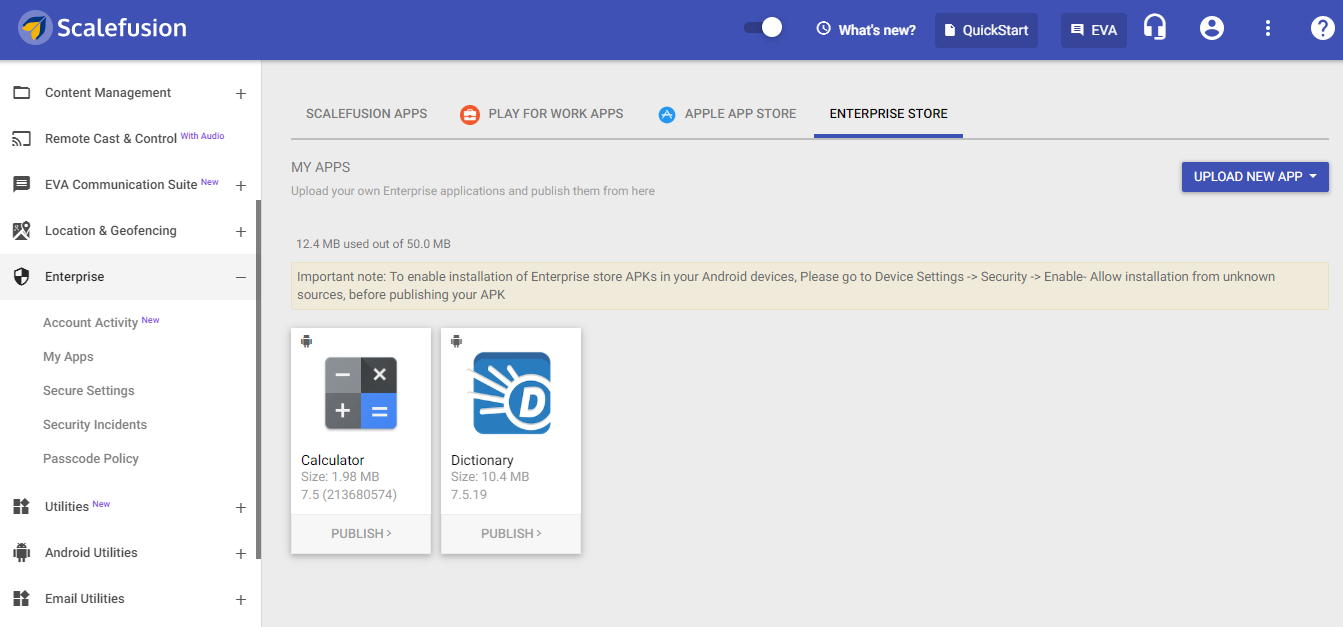Click the Remote Cast & Control cast icon

pos(21,138)
